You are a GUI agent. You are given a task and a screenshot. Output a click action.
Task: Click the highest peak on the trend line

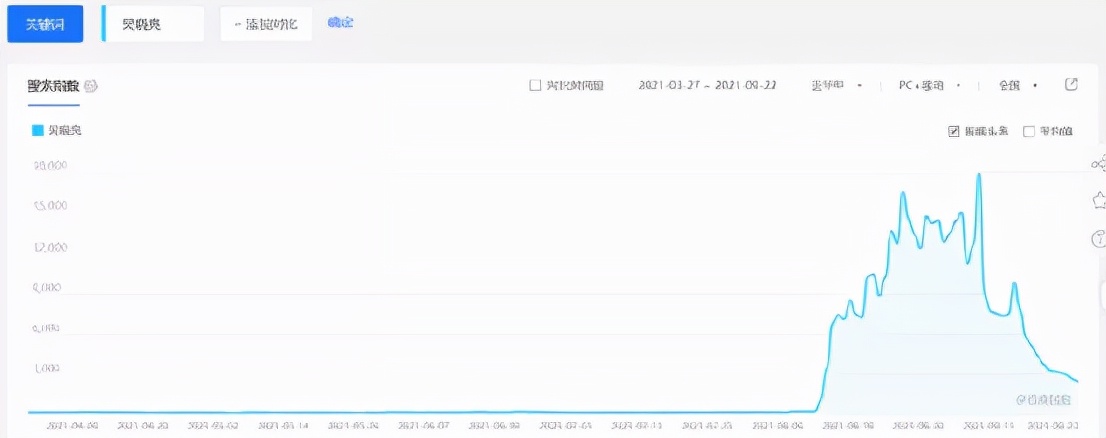(978, 175)
